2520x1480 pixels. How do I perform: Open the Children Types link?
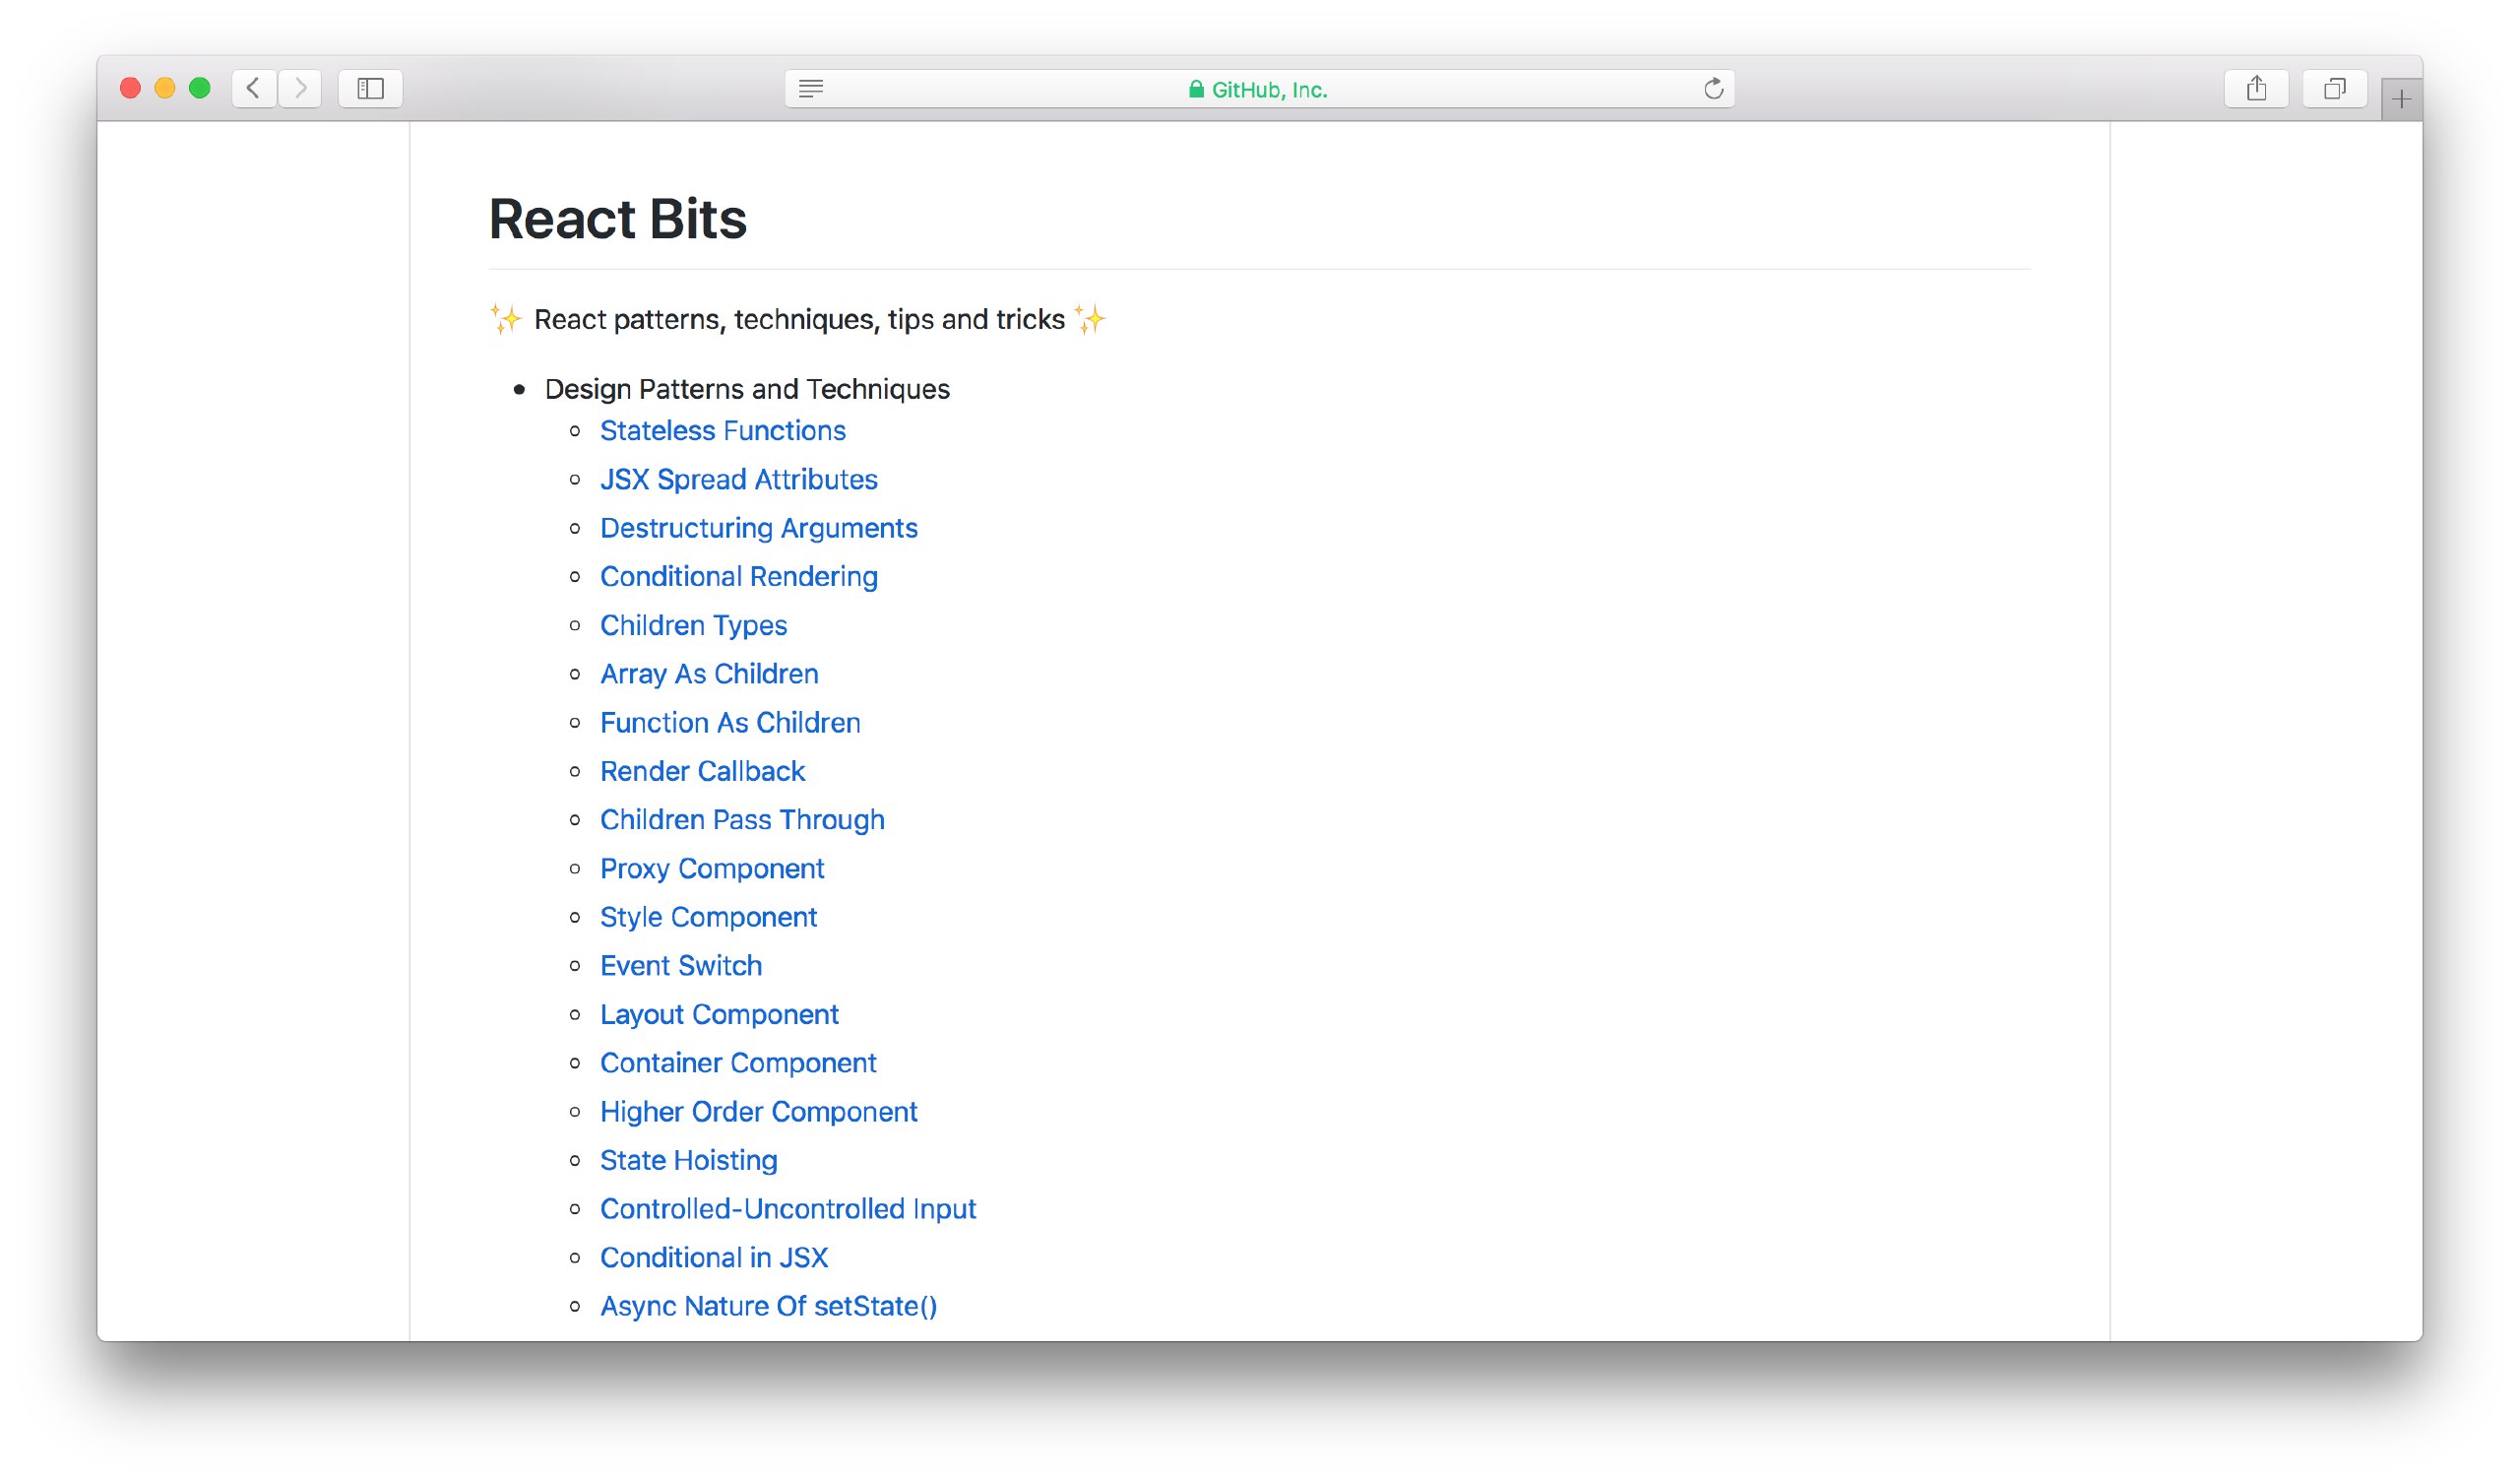(693, 626)
